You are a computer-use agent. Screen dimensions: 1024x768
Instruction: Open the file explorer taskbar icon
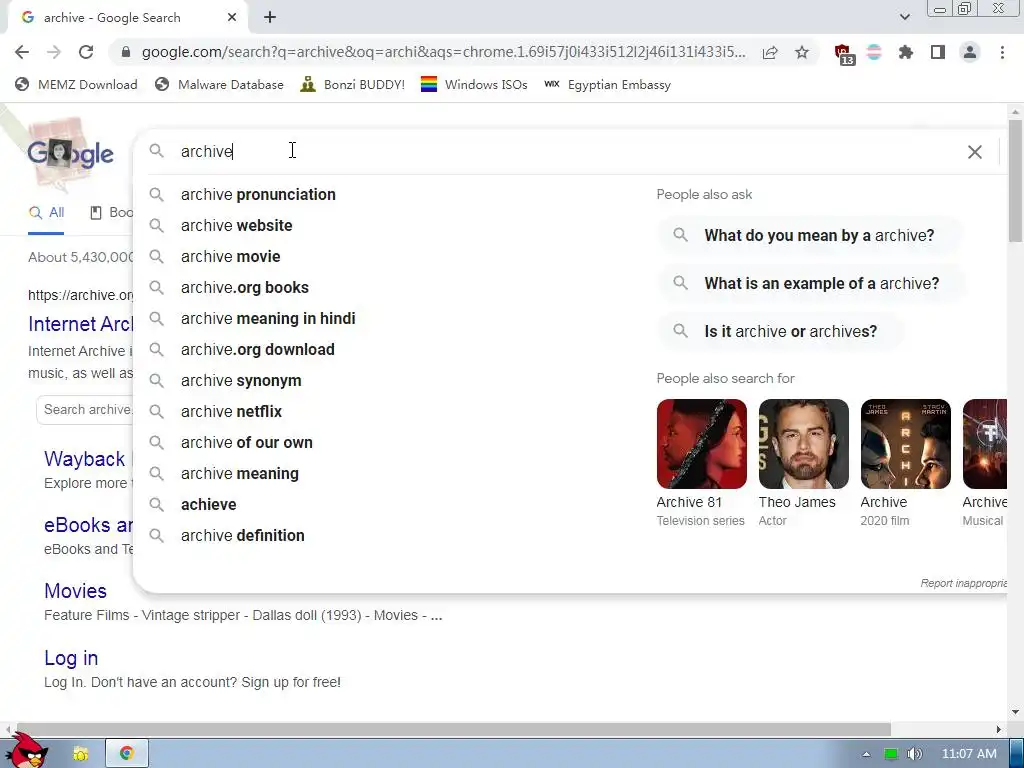tap(81, 753)
